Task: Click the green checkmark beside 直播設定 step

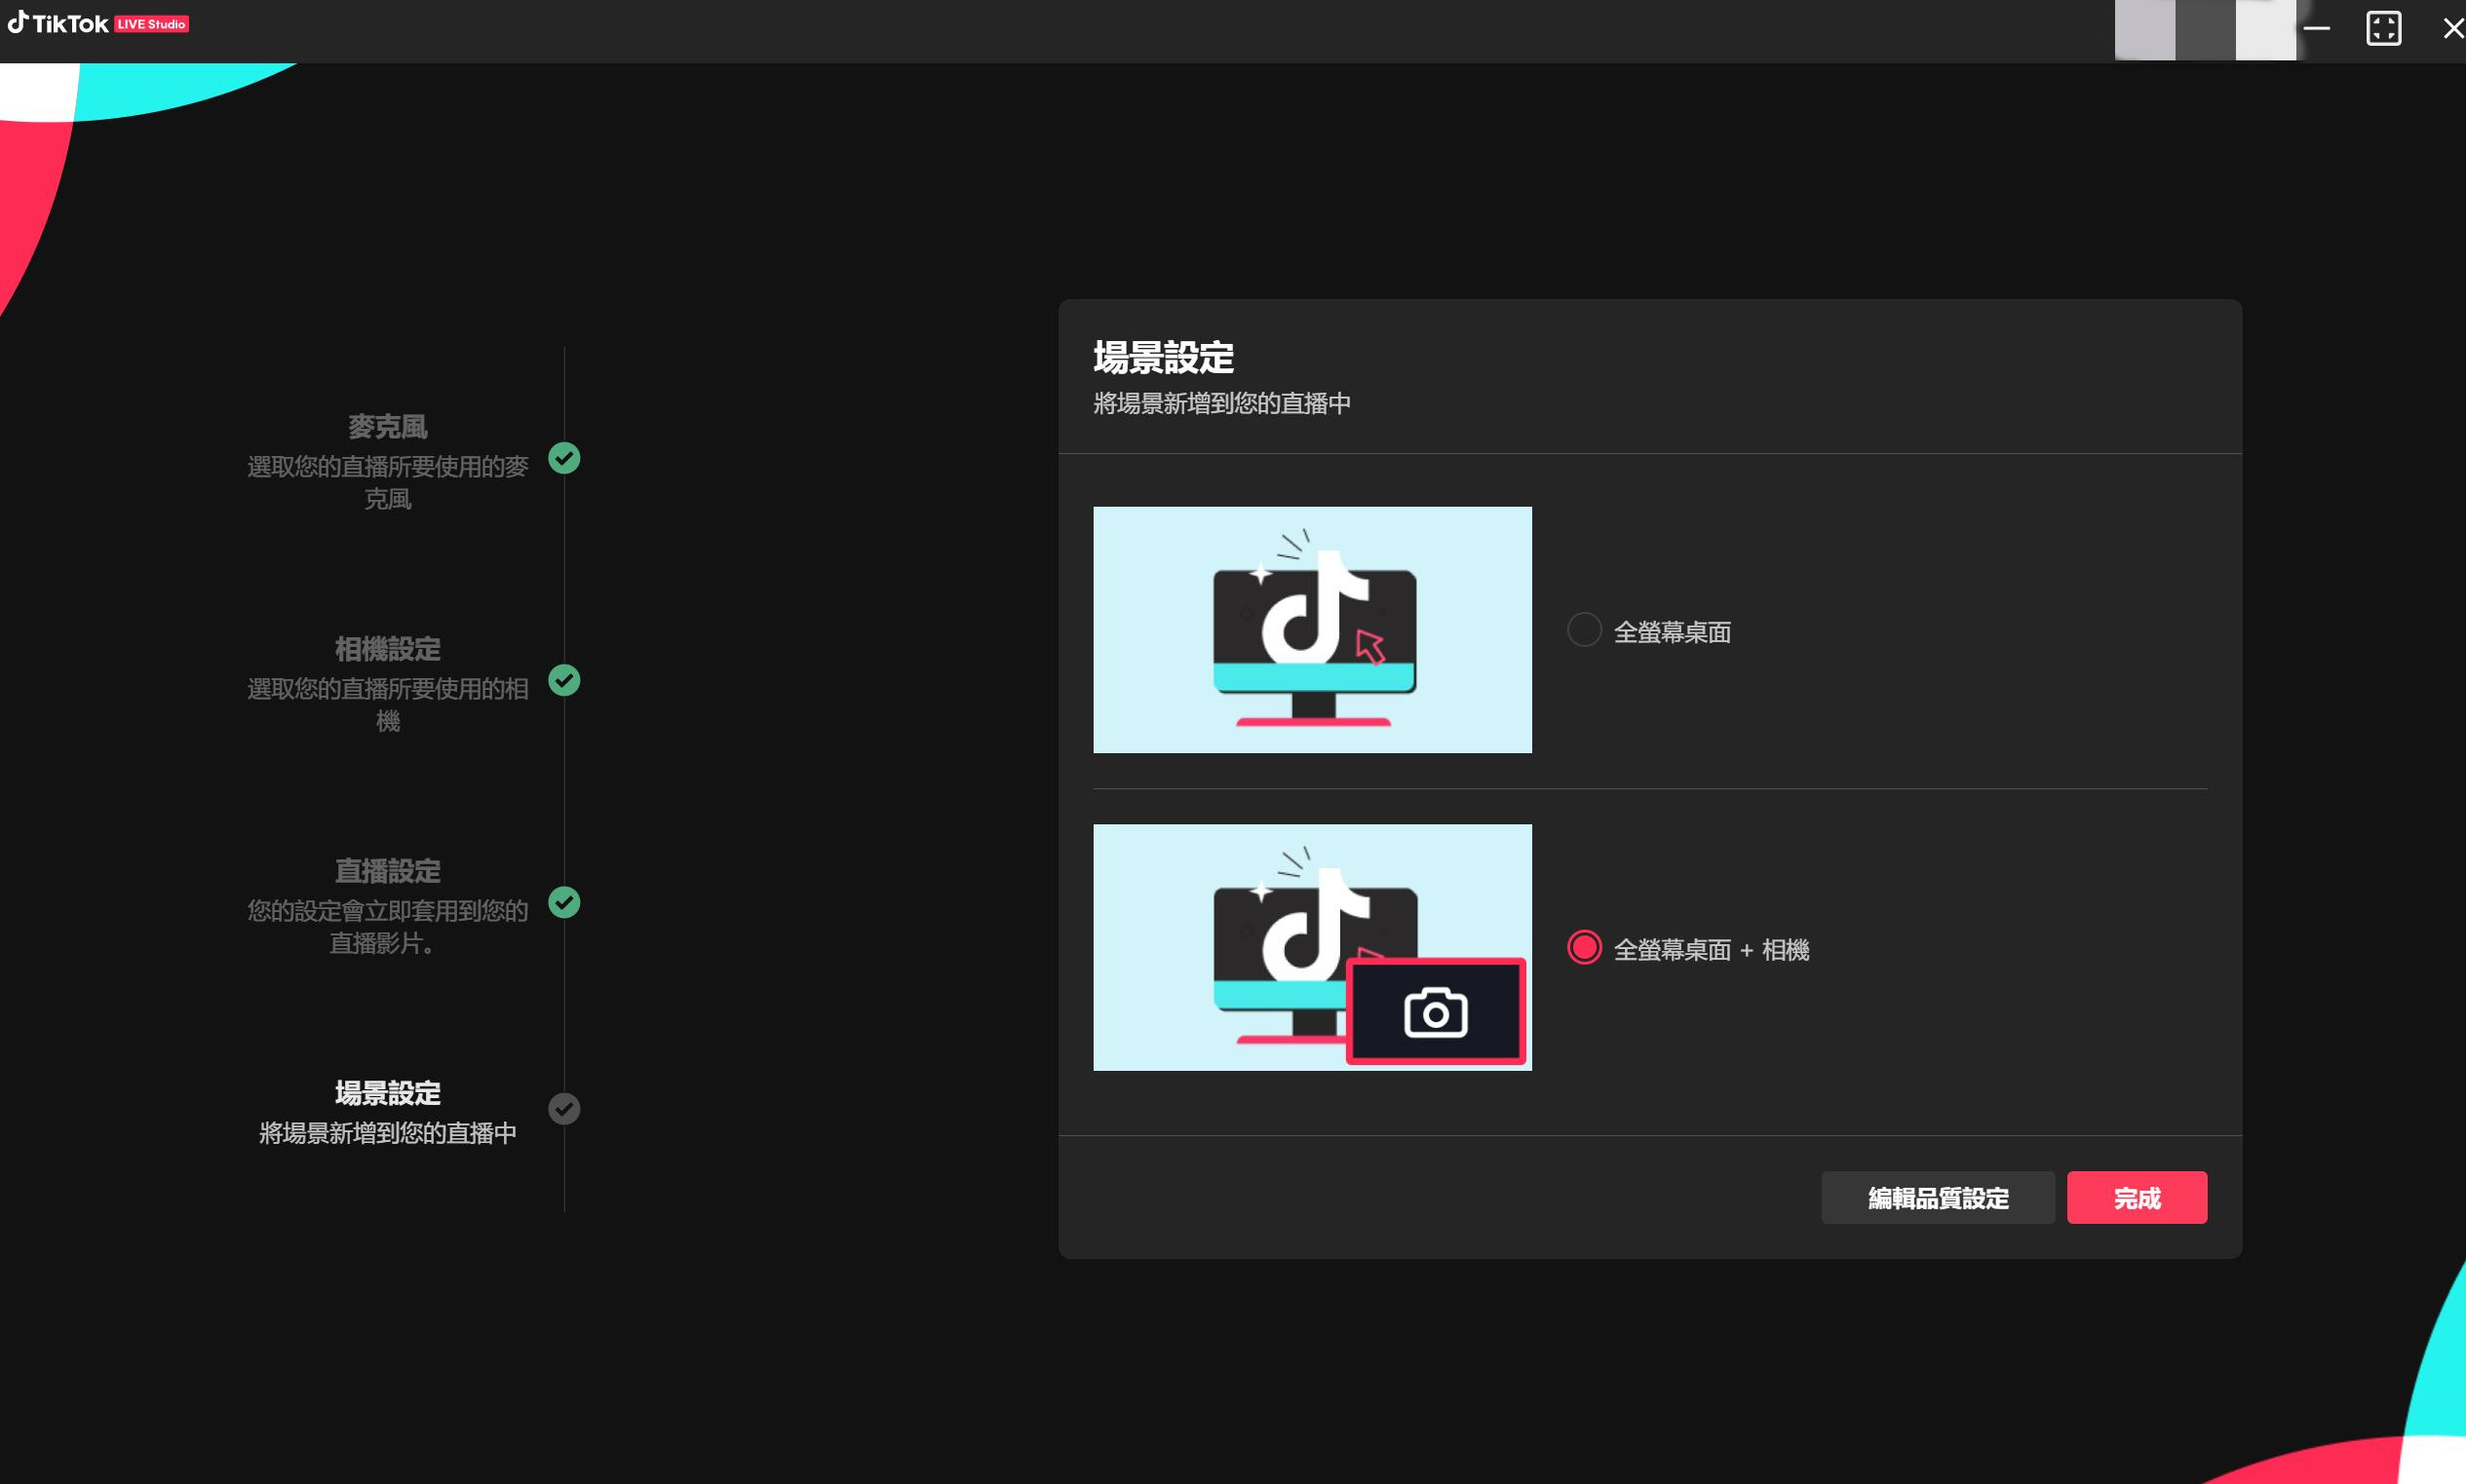Action: tap(564, 902)
